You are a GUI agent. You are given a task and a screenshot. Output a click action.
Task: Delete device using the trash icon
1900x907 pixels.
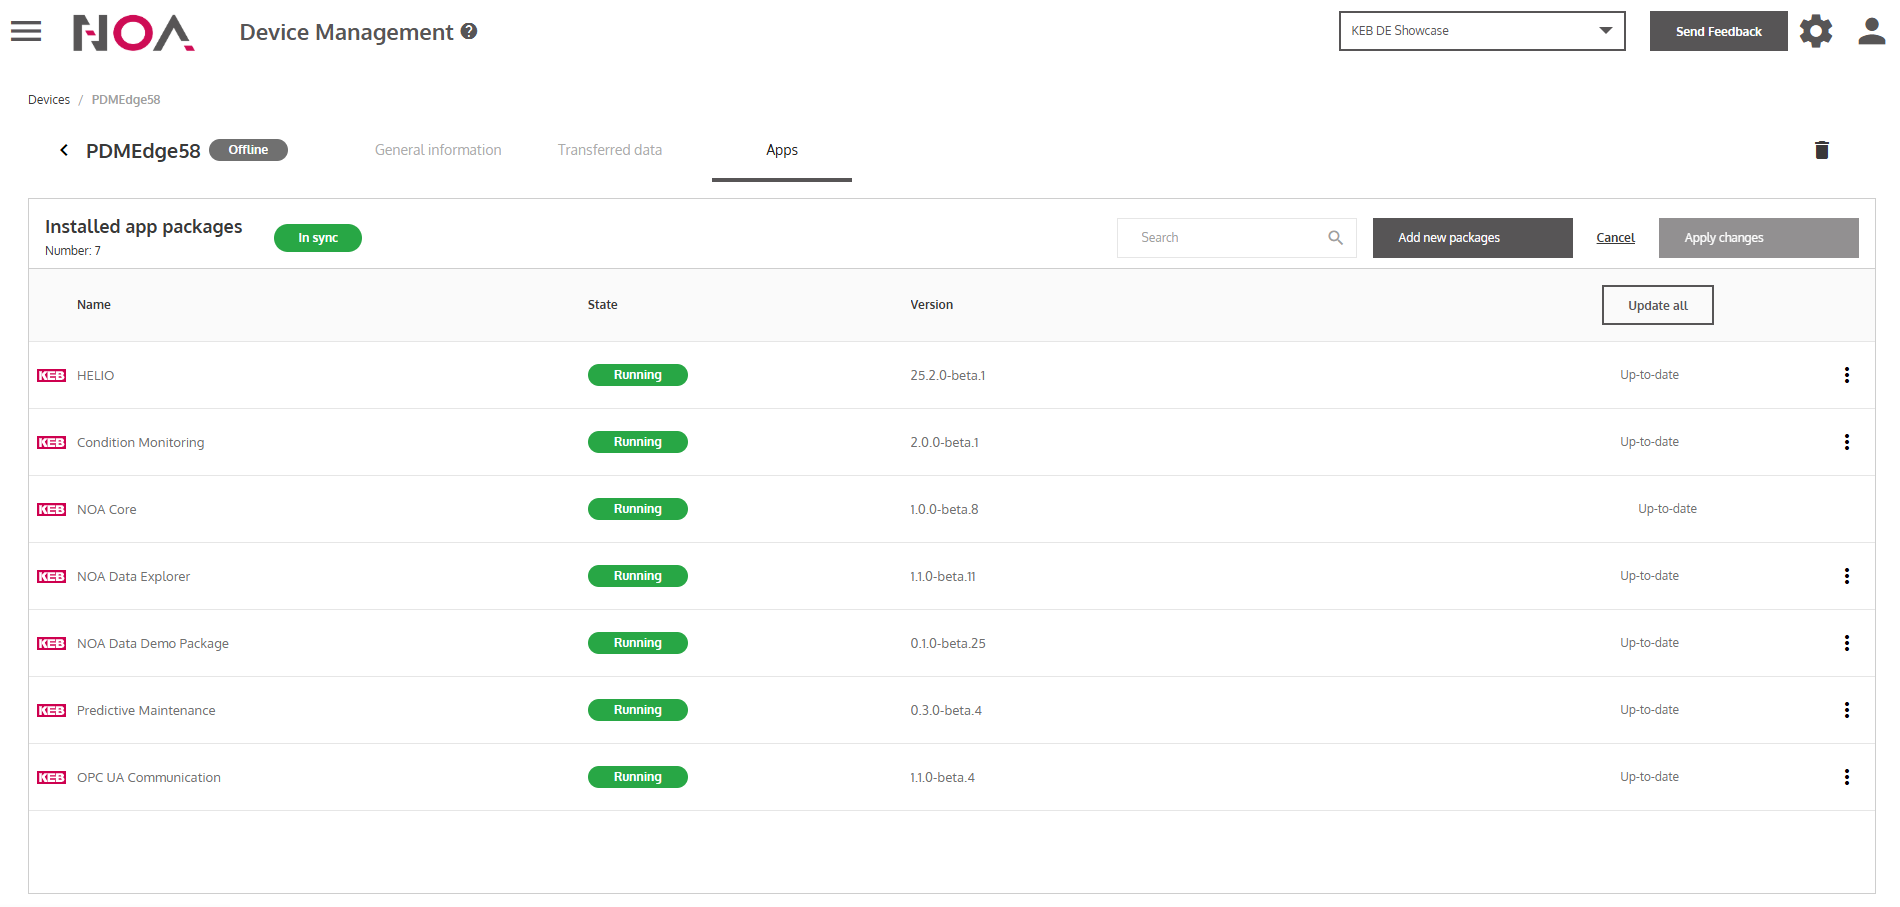[x=1821, y=150]
